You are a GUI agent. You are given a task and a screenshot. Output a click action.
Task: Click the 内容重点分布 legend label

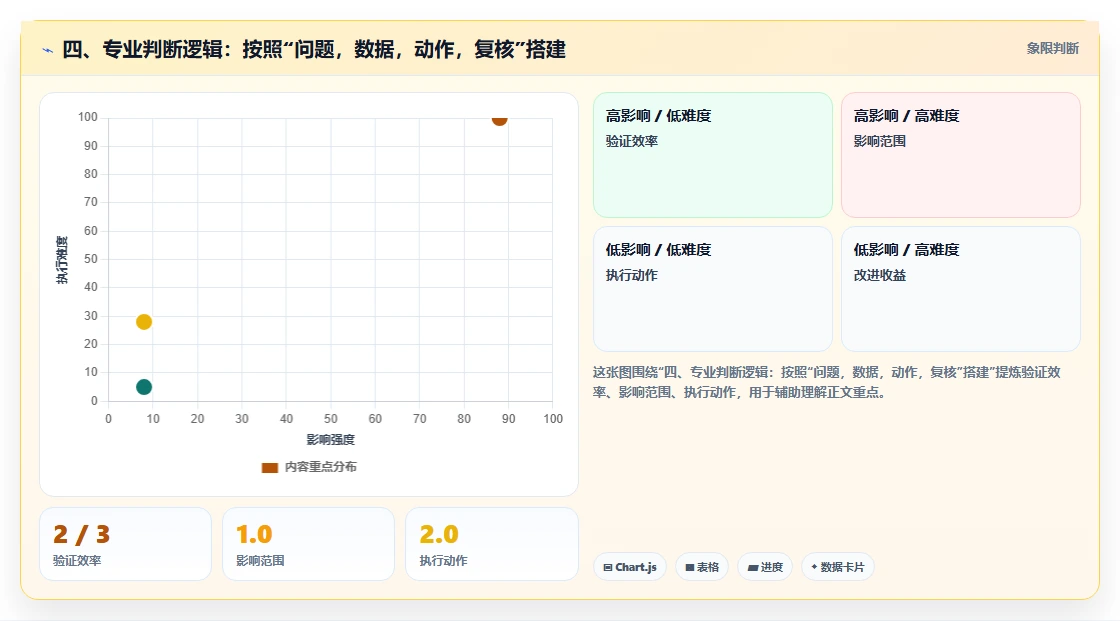point(320,467)
